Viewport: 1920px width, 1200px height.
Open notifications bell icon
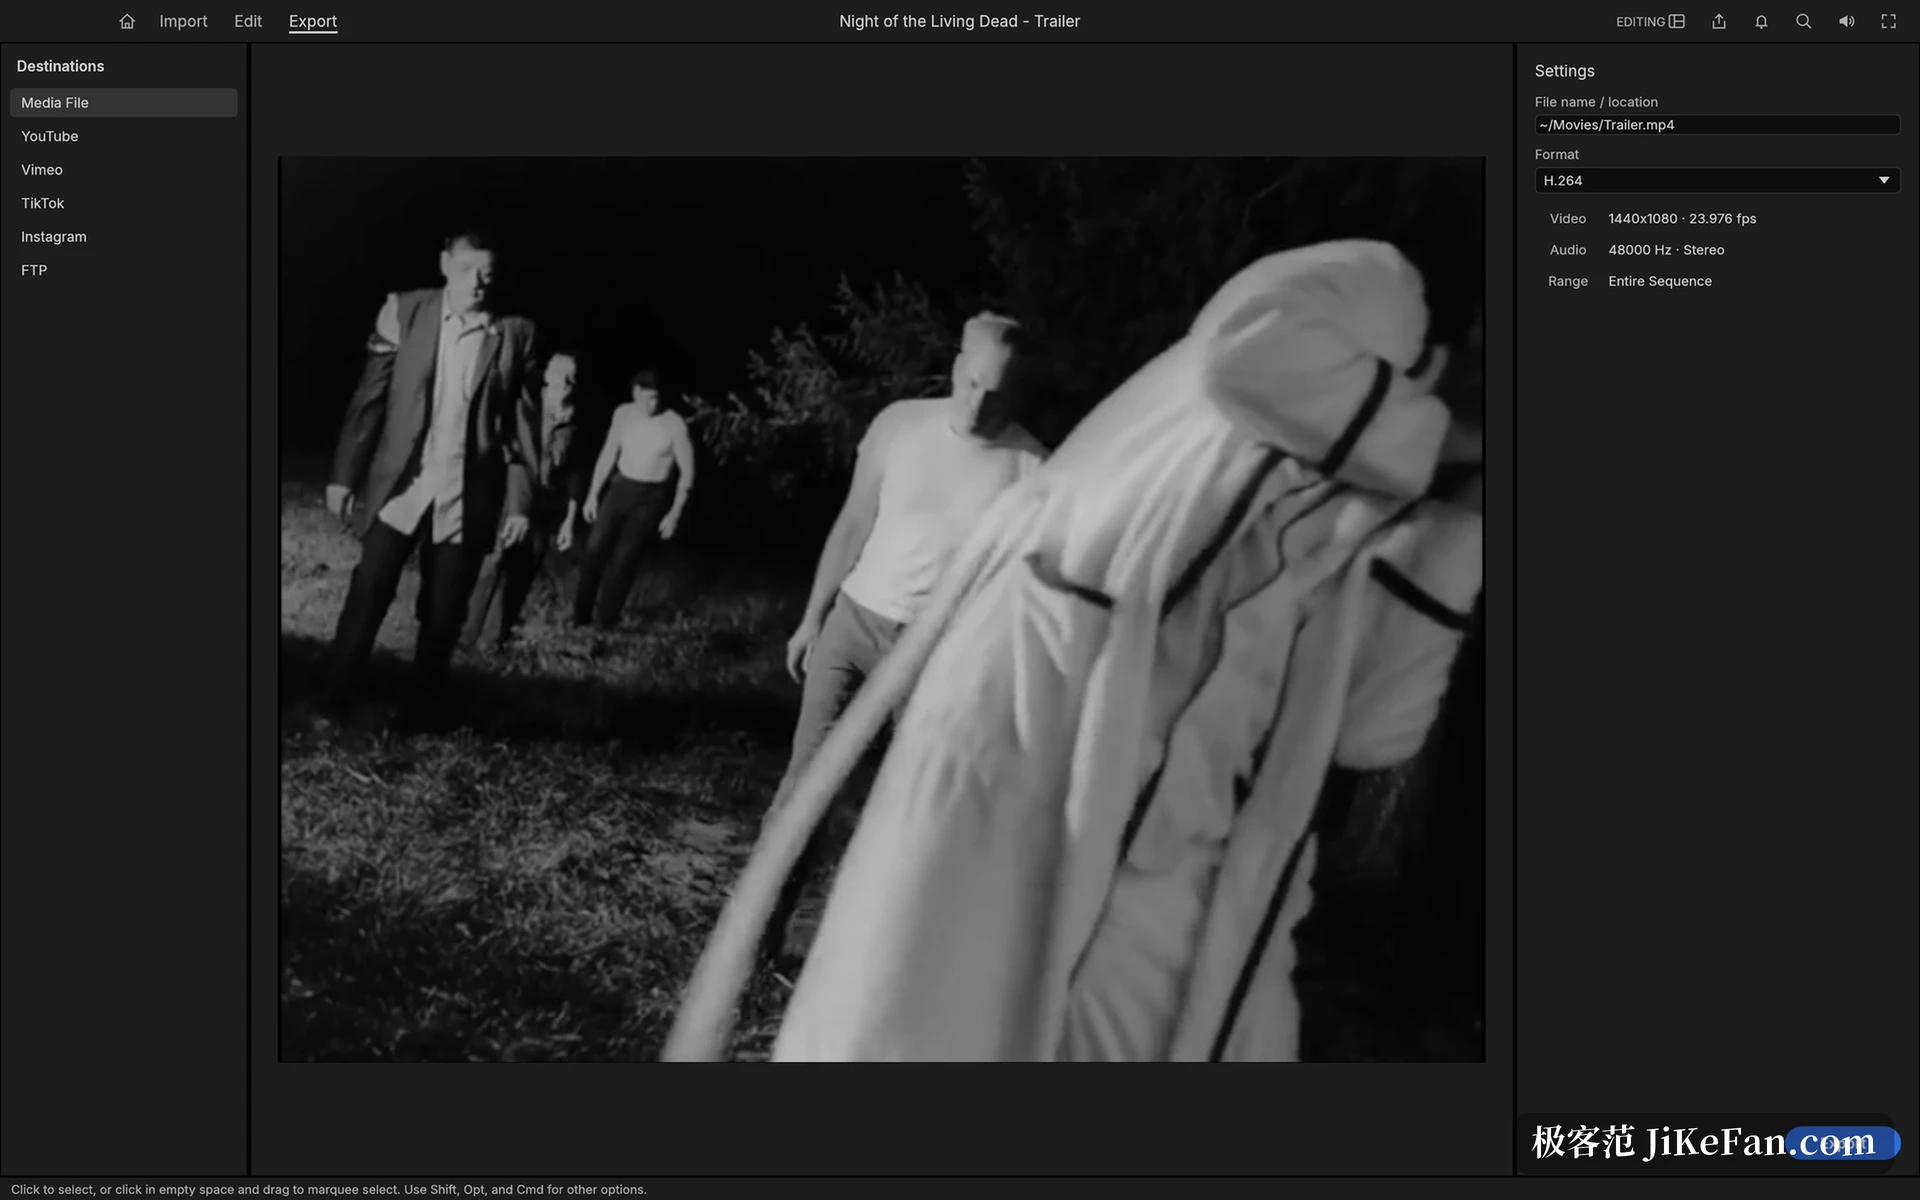coord(1761,21)
